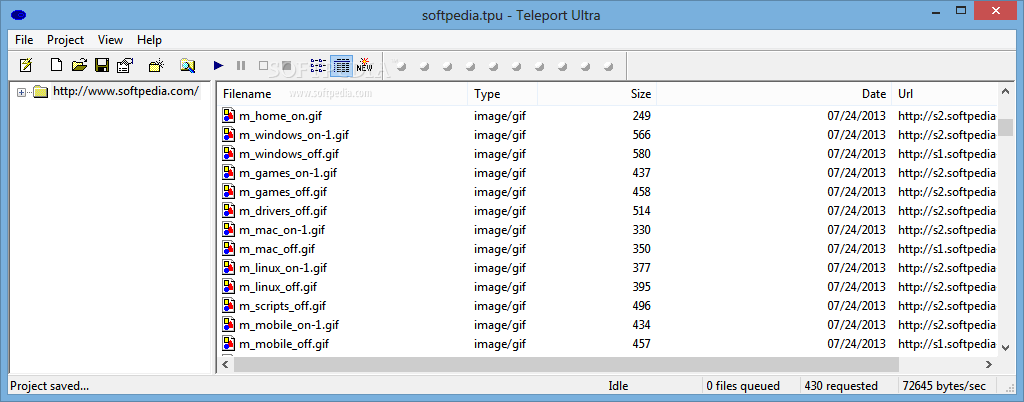Click the horizontal scrollbar left arrow
This screenshot has height=402, width=1024.
[x=225, y=364]
